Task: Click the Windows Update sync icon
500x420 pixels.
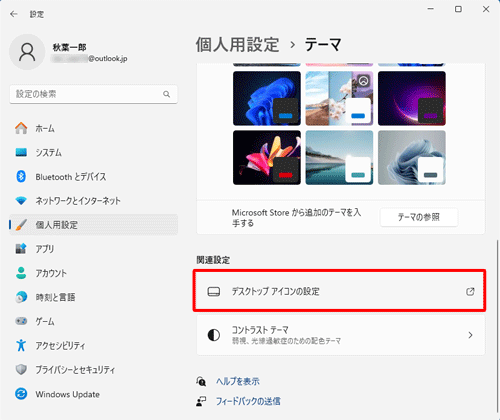Action: click(x=21, y=394)
